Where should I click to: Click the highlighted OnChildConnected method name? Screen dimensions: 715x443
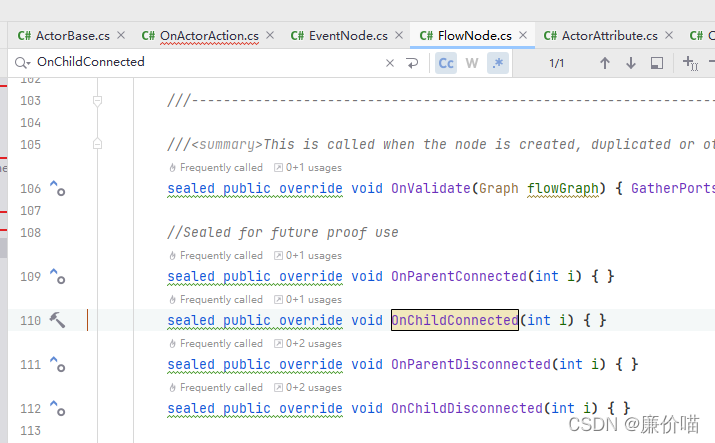point(455,320)
